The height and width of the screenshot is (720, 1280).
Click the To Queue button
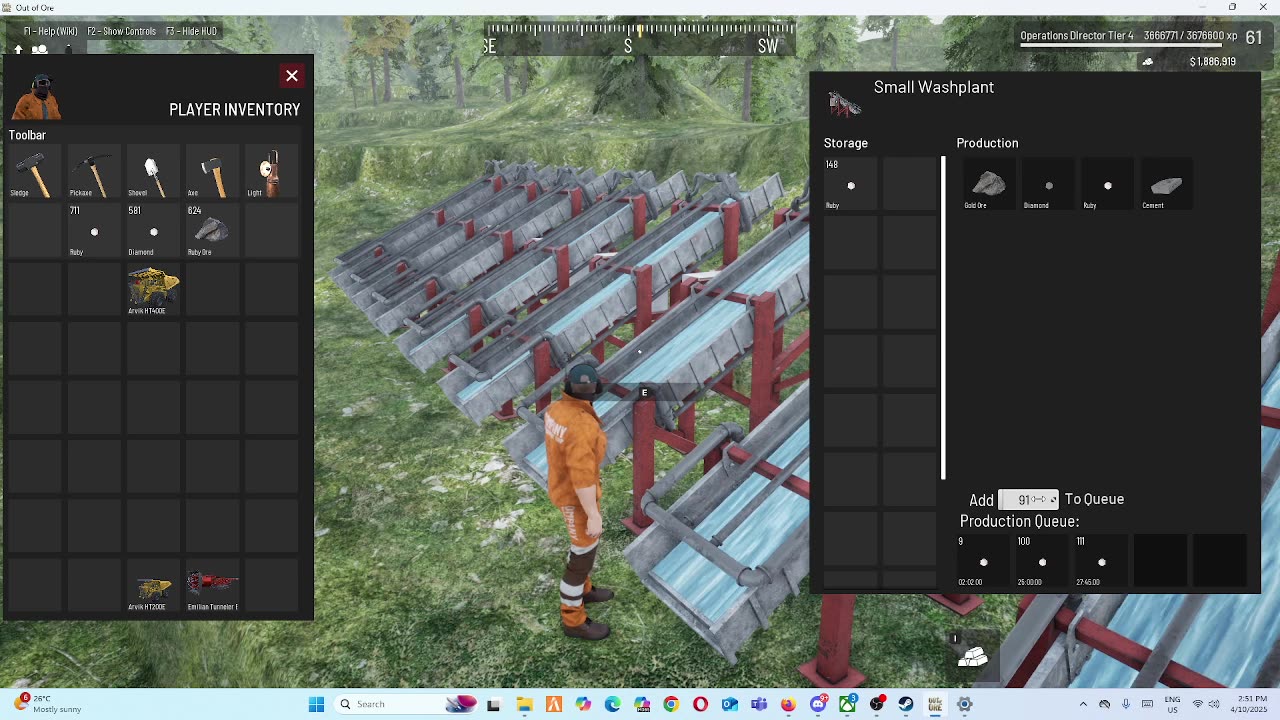[1094, 499]
